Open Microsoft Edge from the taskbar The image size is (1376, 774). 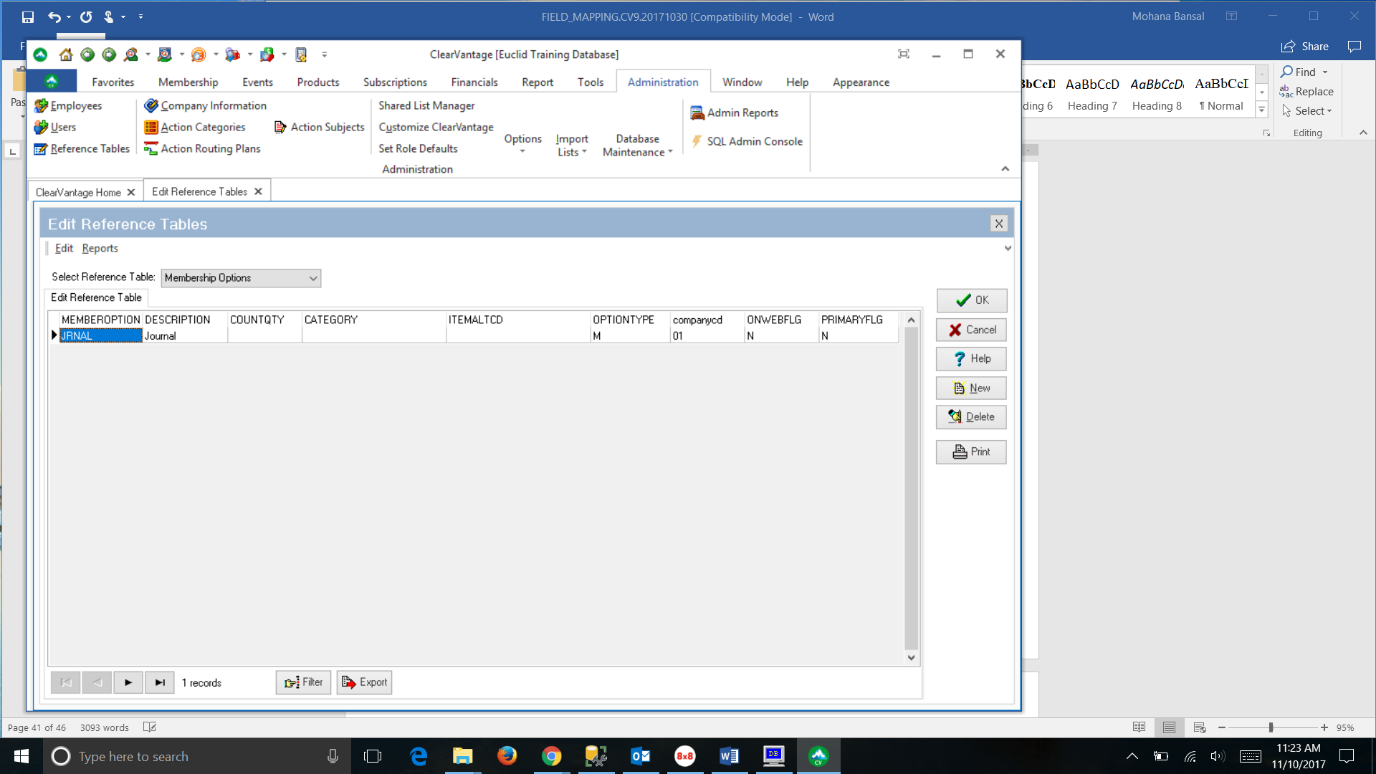coord(419,756)
